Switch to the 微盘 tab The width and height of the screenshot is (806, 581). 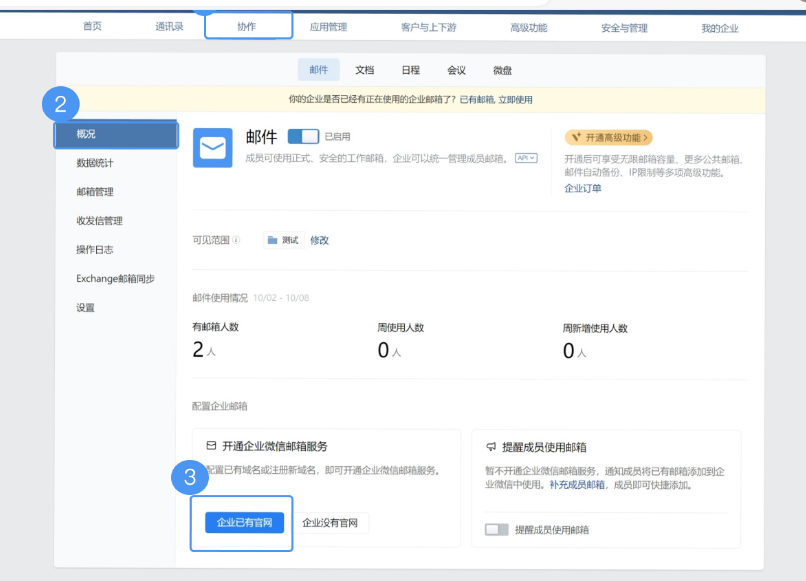click(x=500, y=70)
